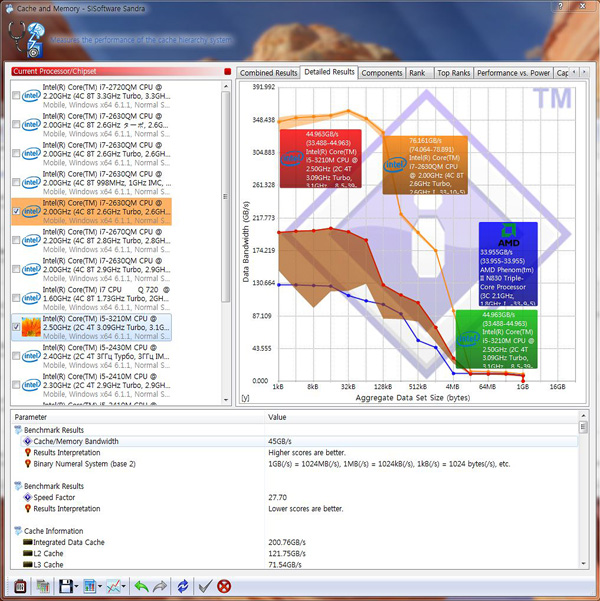The height and width of the screenshot is (601, 600).
Task: Check the i5-2410M 2.30GHz checkbox
Action: (x=16, y=385)
